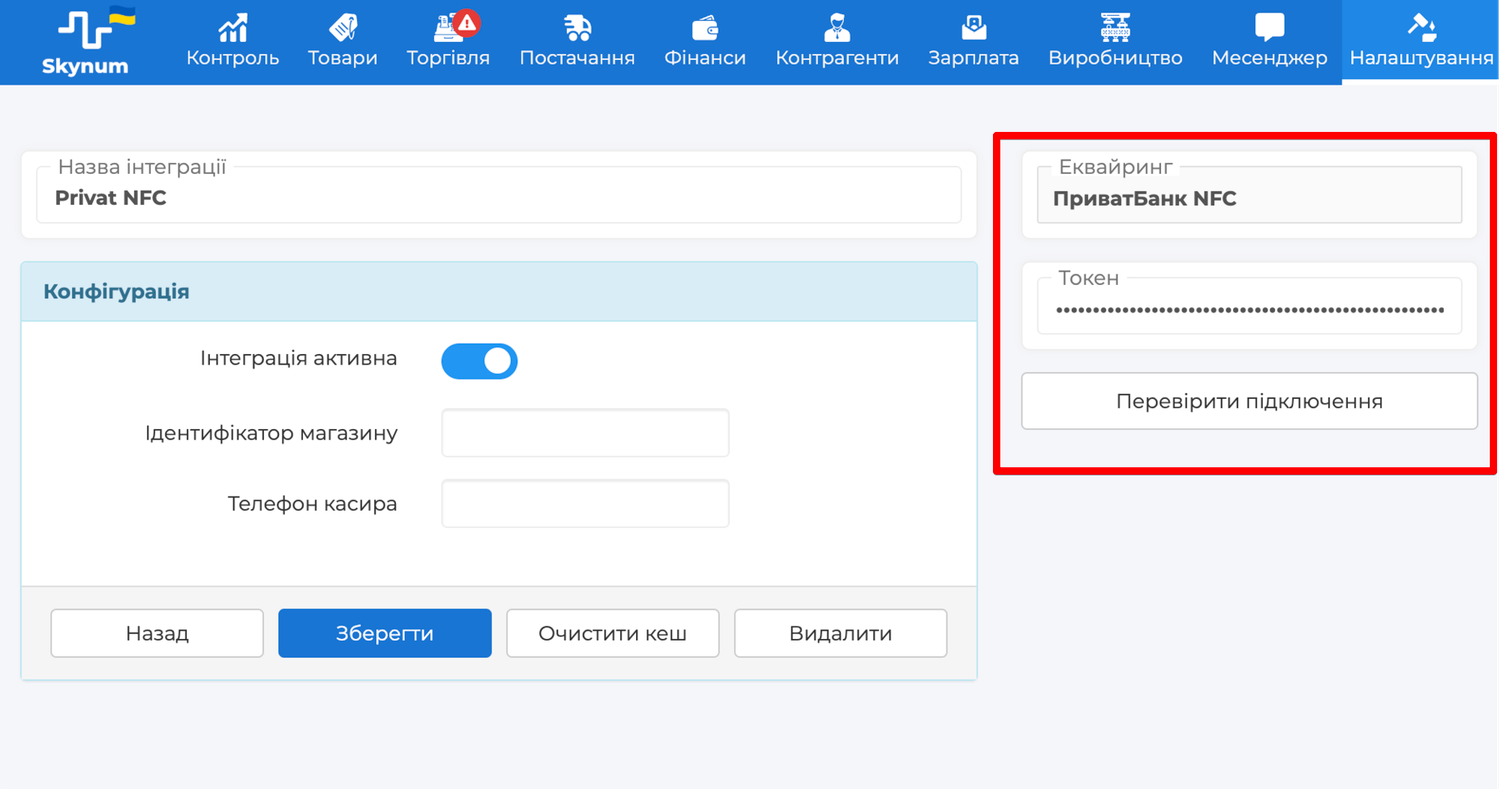Open the Еквайринг selector field

tap(1249, 198)
